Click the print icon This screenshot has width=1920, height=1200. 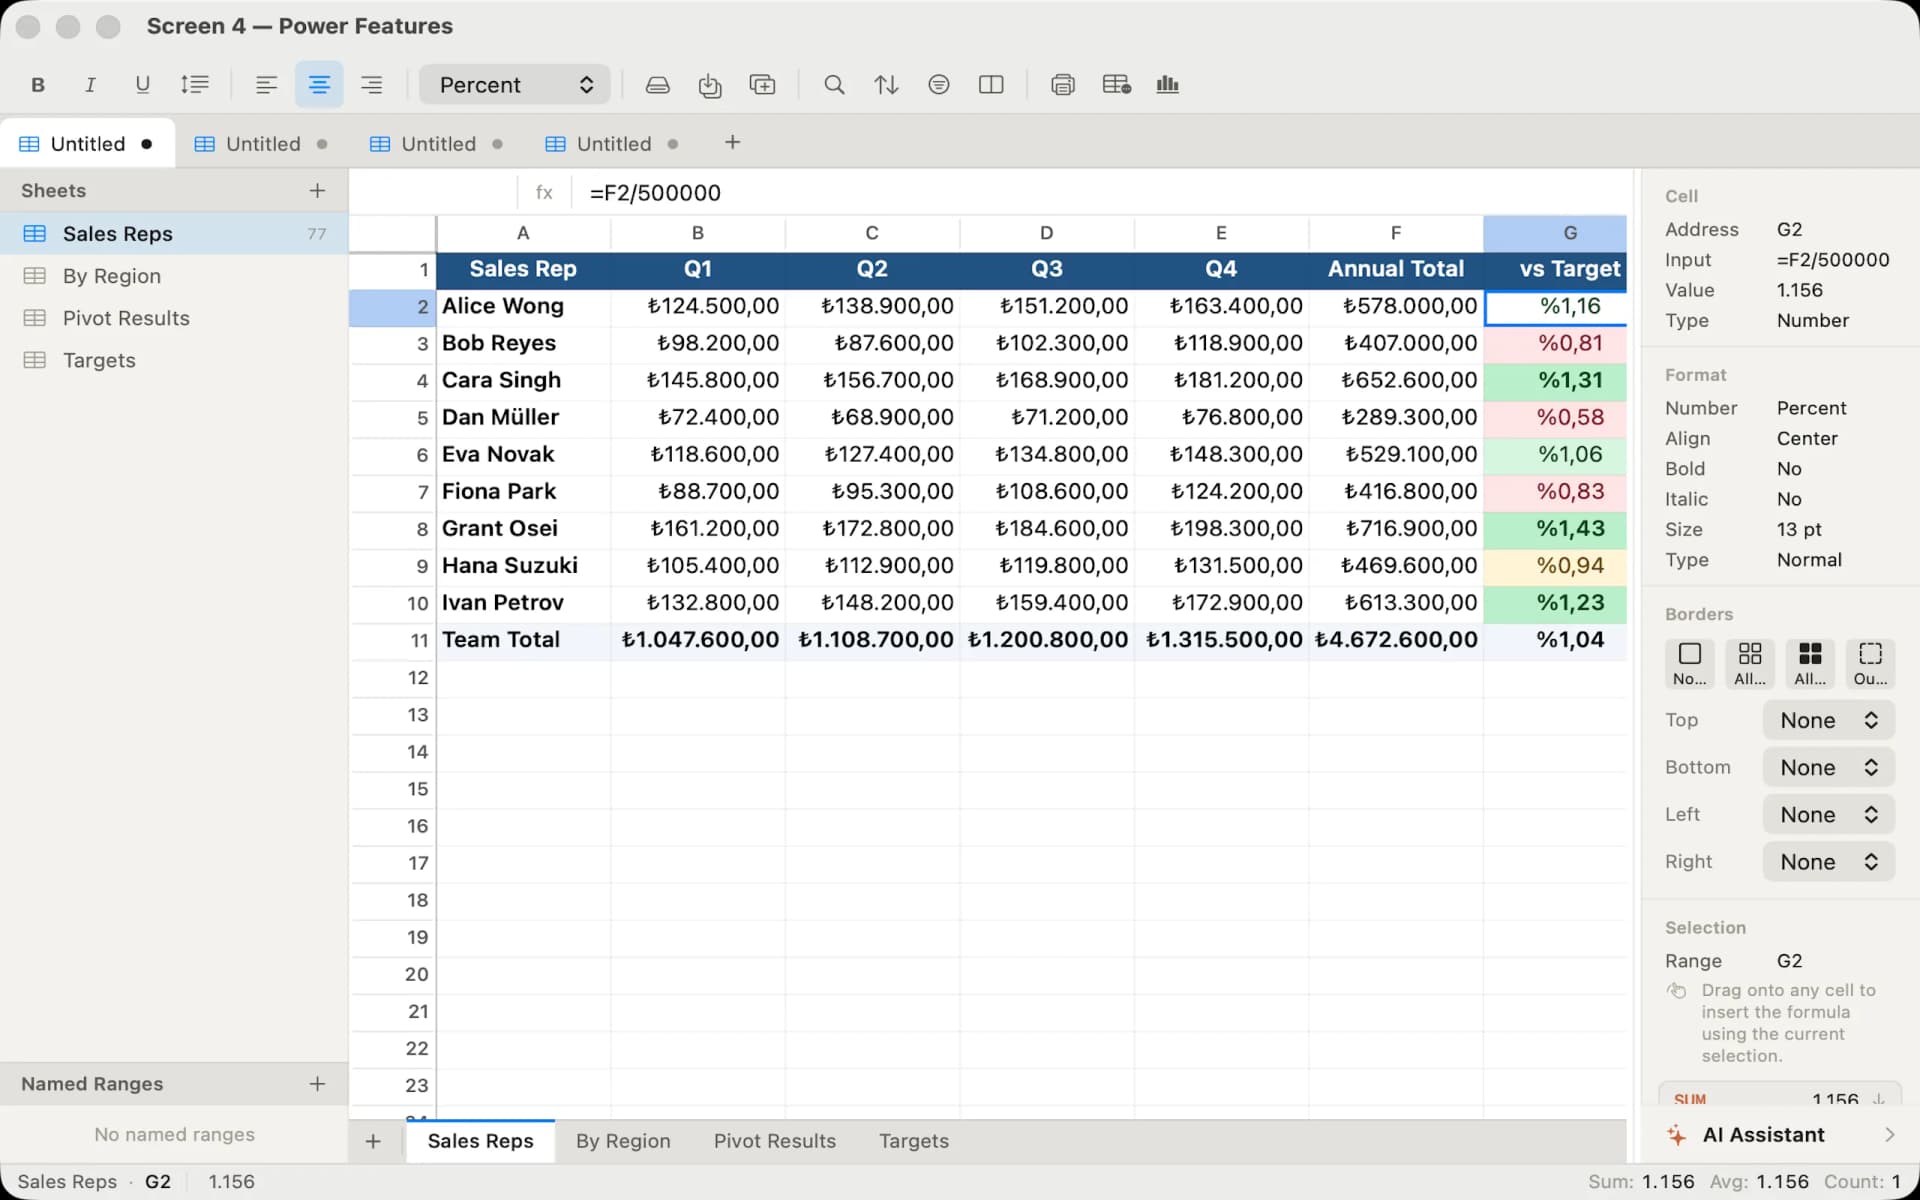coord(1063,85)
